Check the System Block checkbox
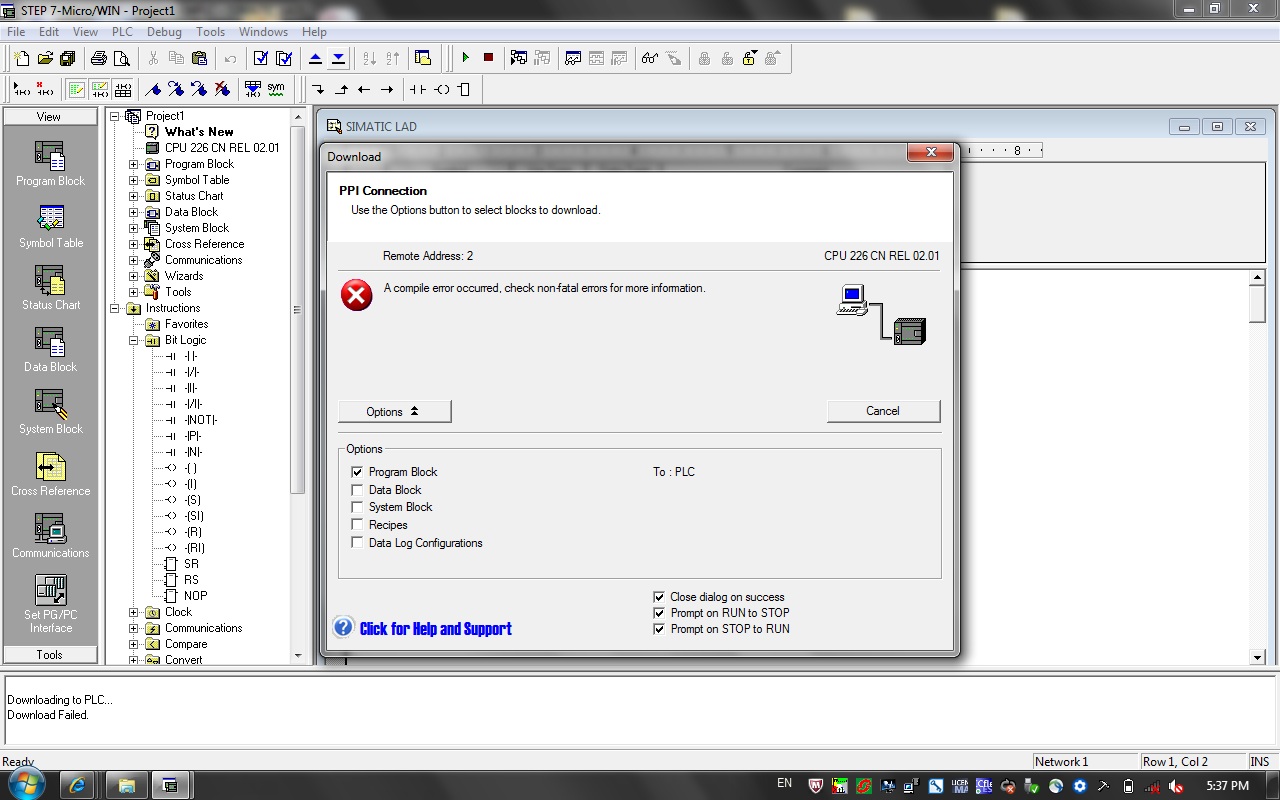The height and width of the screenshot is (800, 1280). (x=357, y=507)
